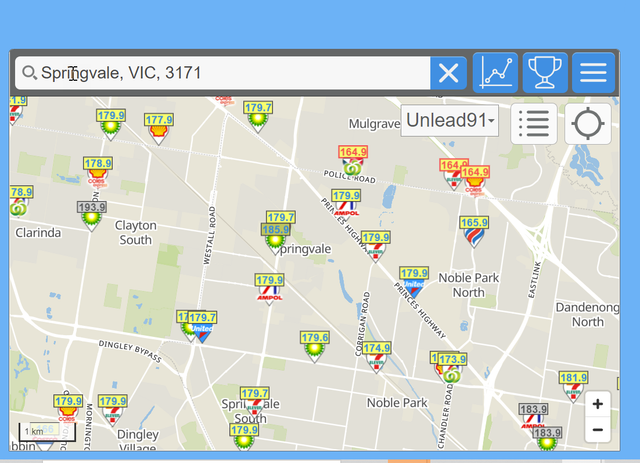Select Woolworths station priced 164.9
The width and height of the screenshot is (640, 463).
click(353, 160)
